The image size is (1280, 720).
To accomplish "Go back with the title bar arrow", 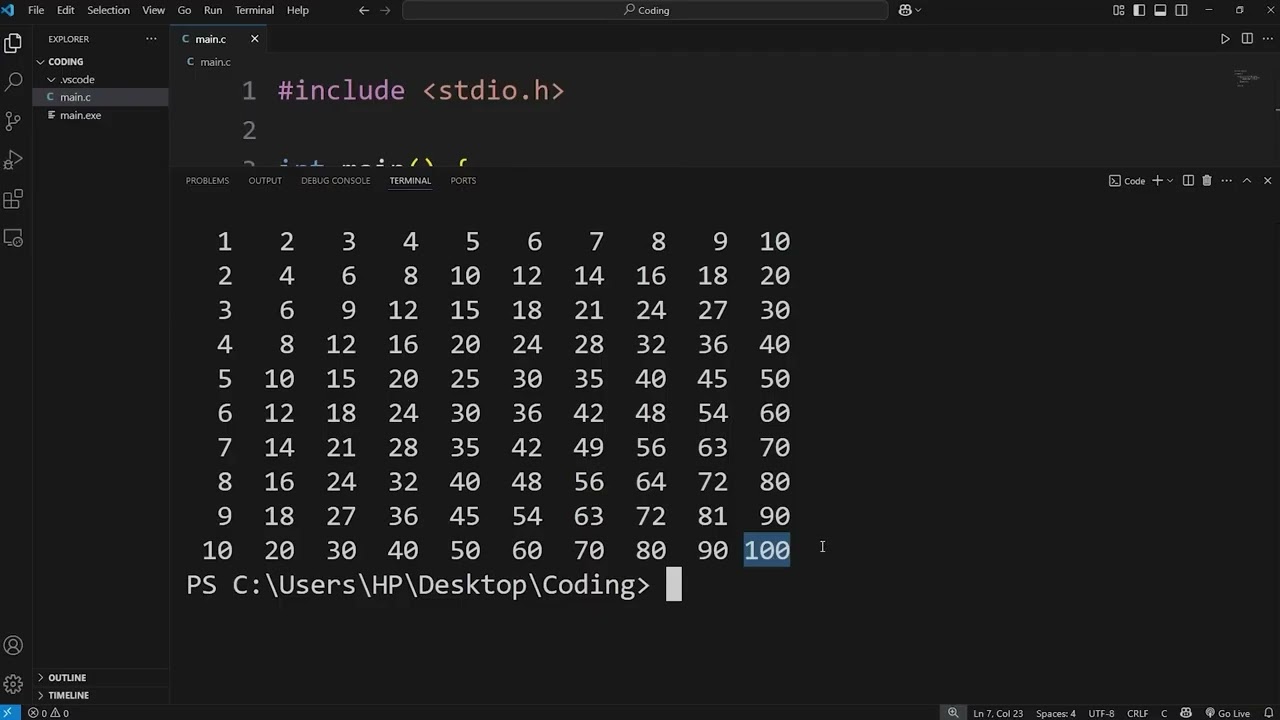I will click(364, 10).
